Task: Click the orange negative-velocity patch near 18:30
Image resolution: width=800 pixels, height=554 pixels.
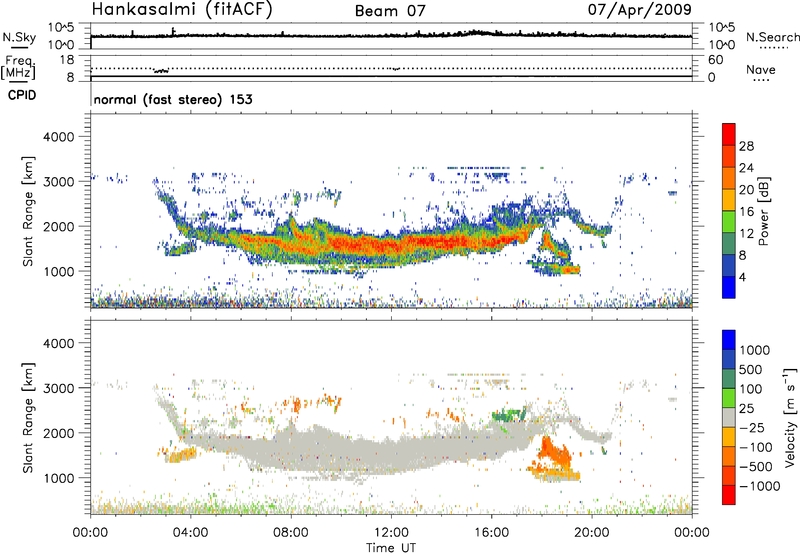Action: [x=554, y=451]
